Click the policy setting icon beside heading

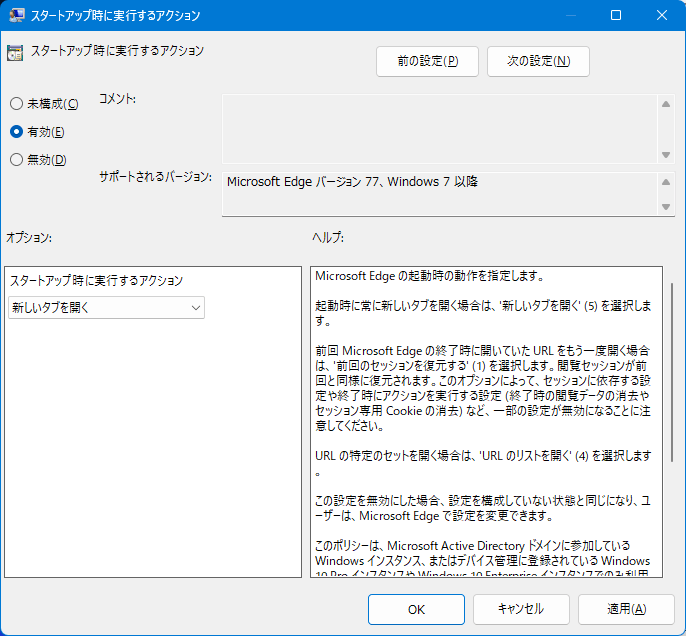[15, 53]
